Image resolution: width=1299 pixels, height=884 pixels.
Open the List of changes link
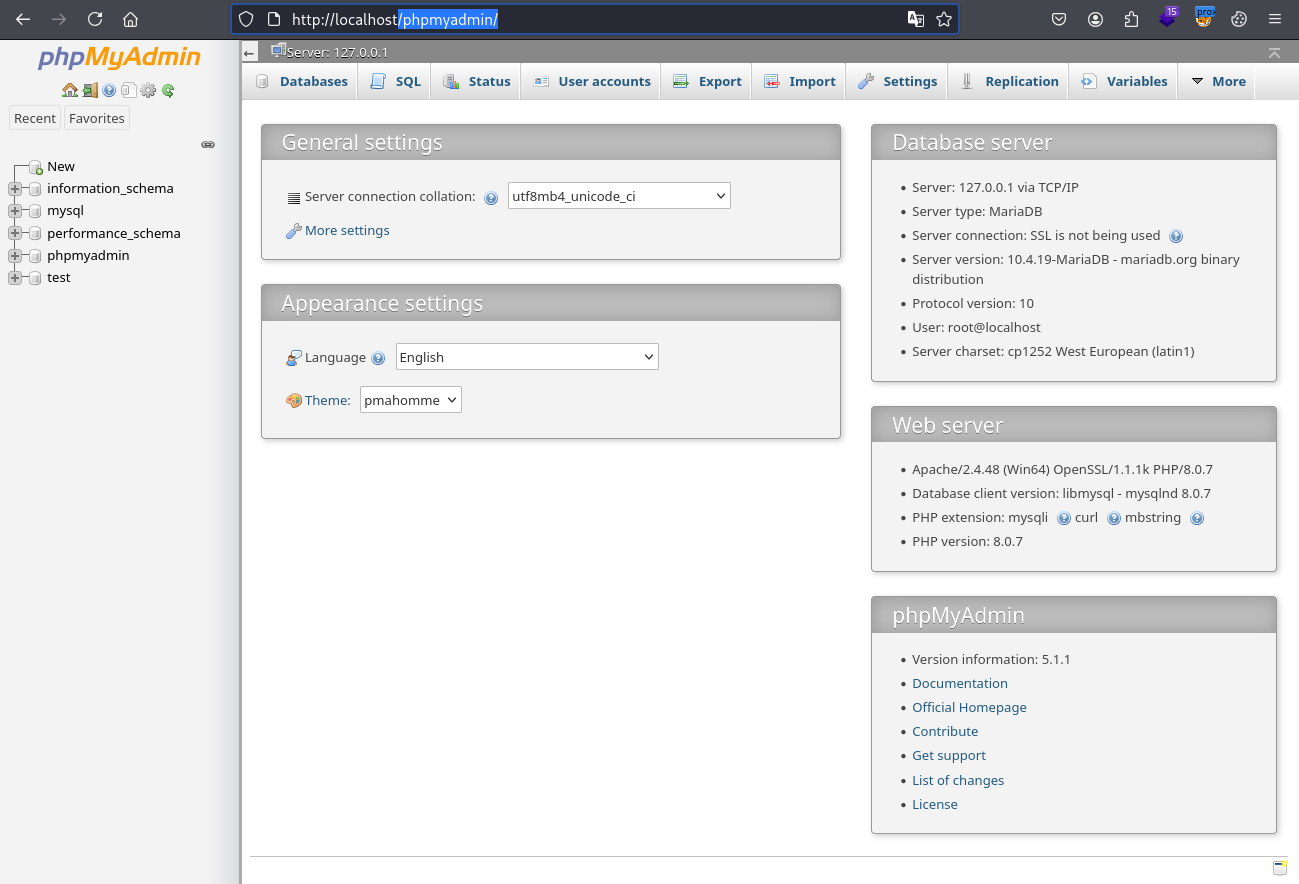(x=958, y=781)
